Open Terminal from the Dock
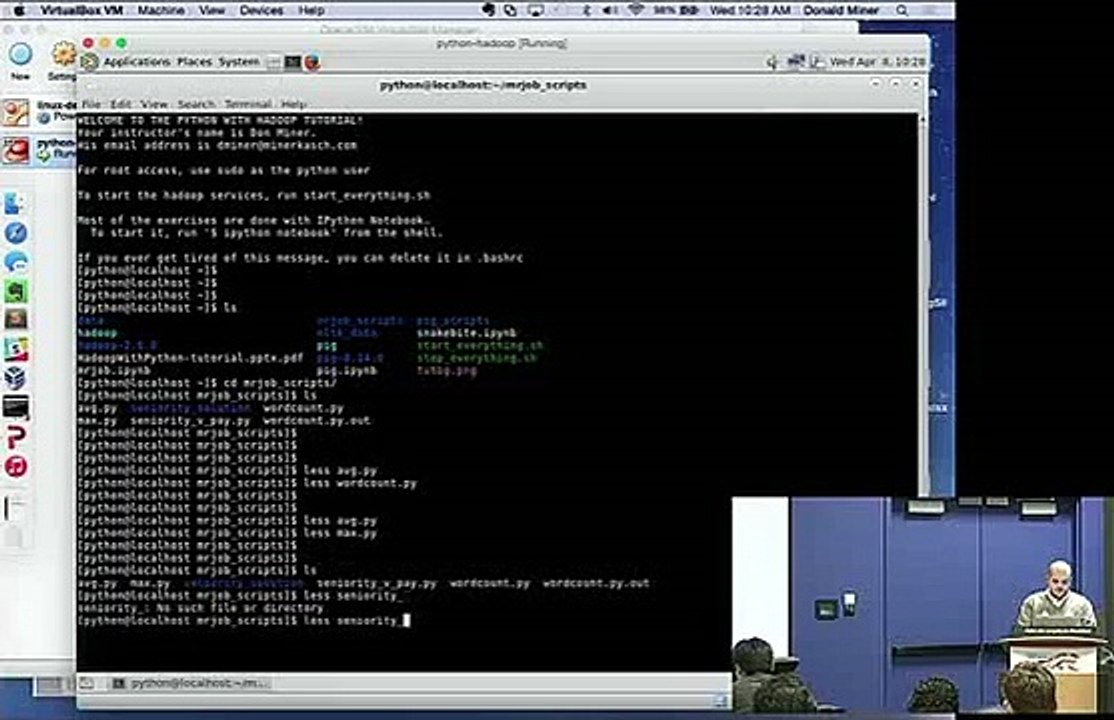The width and height of the screenshot is (1114, 720). (x=16, y=407)
